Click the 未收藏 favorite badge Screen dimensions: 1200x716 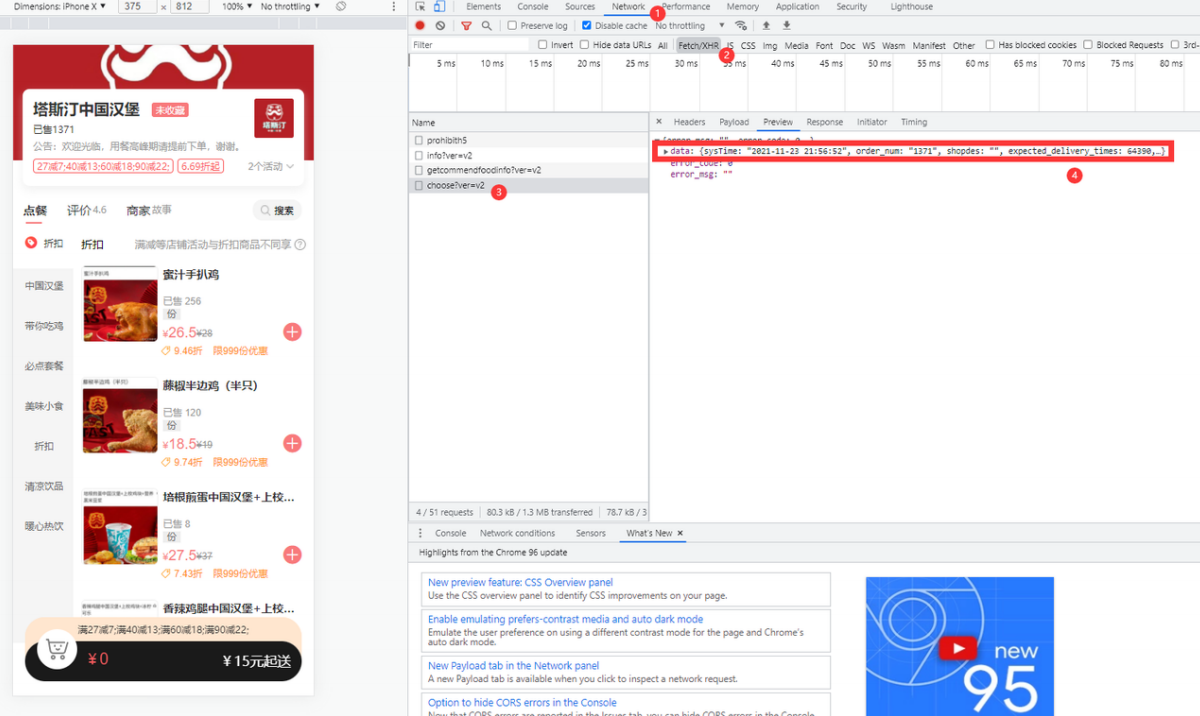click(170, 110)
